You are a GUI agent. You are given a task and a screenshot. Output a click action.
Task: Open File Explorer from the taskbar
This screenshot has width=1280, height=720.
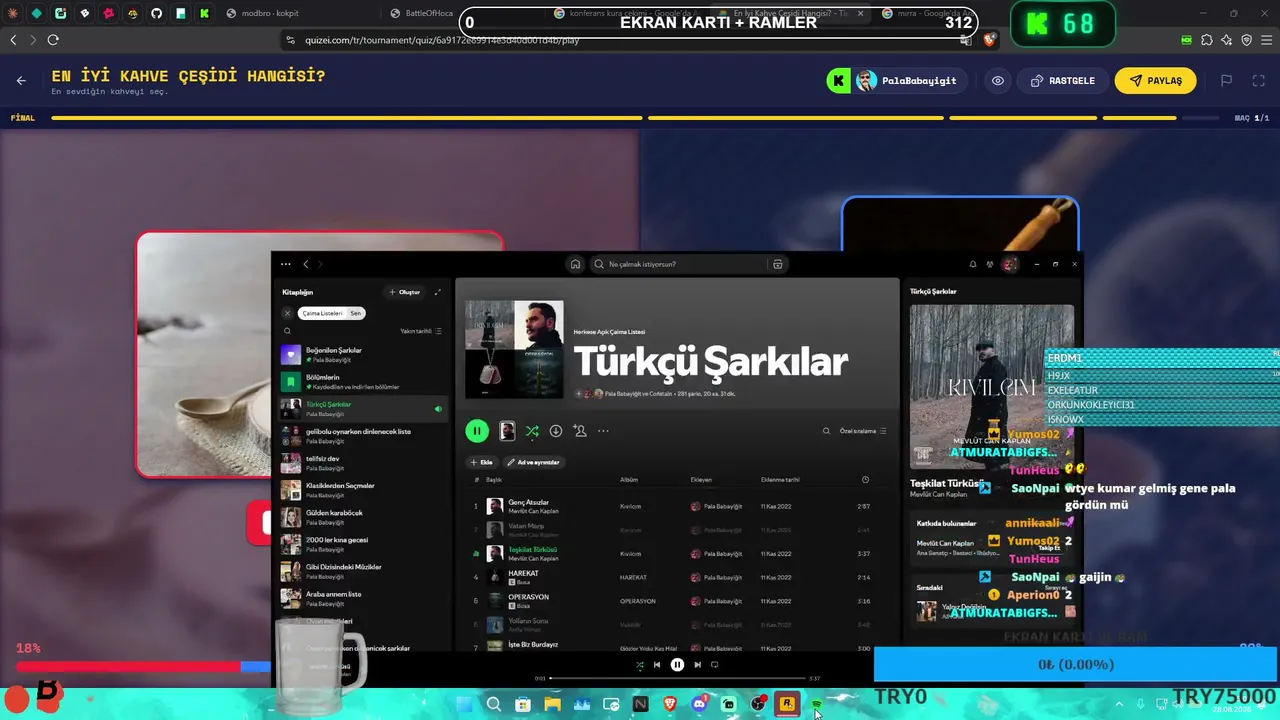[552, 704]
